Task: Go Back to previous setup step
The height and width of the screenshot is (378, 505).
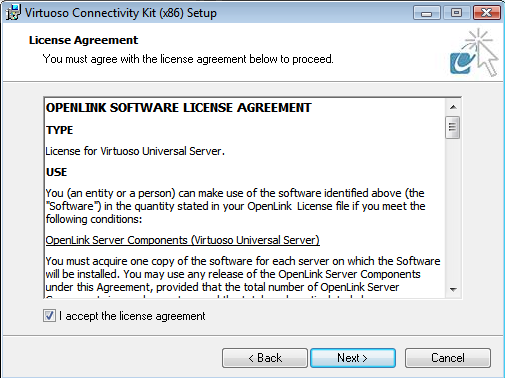Action: point(265,358)
